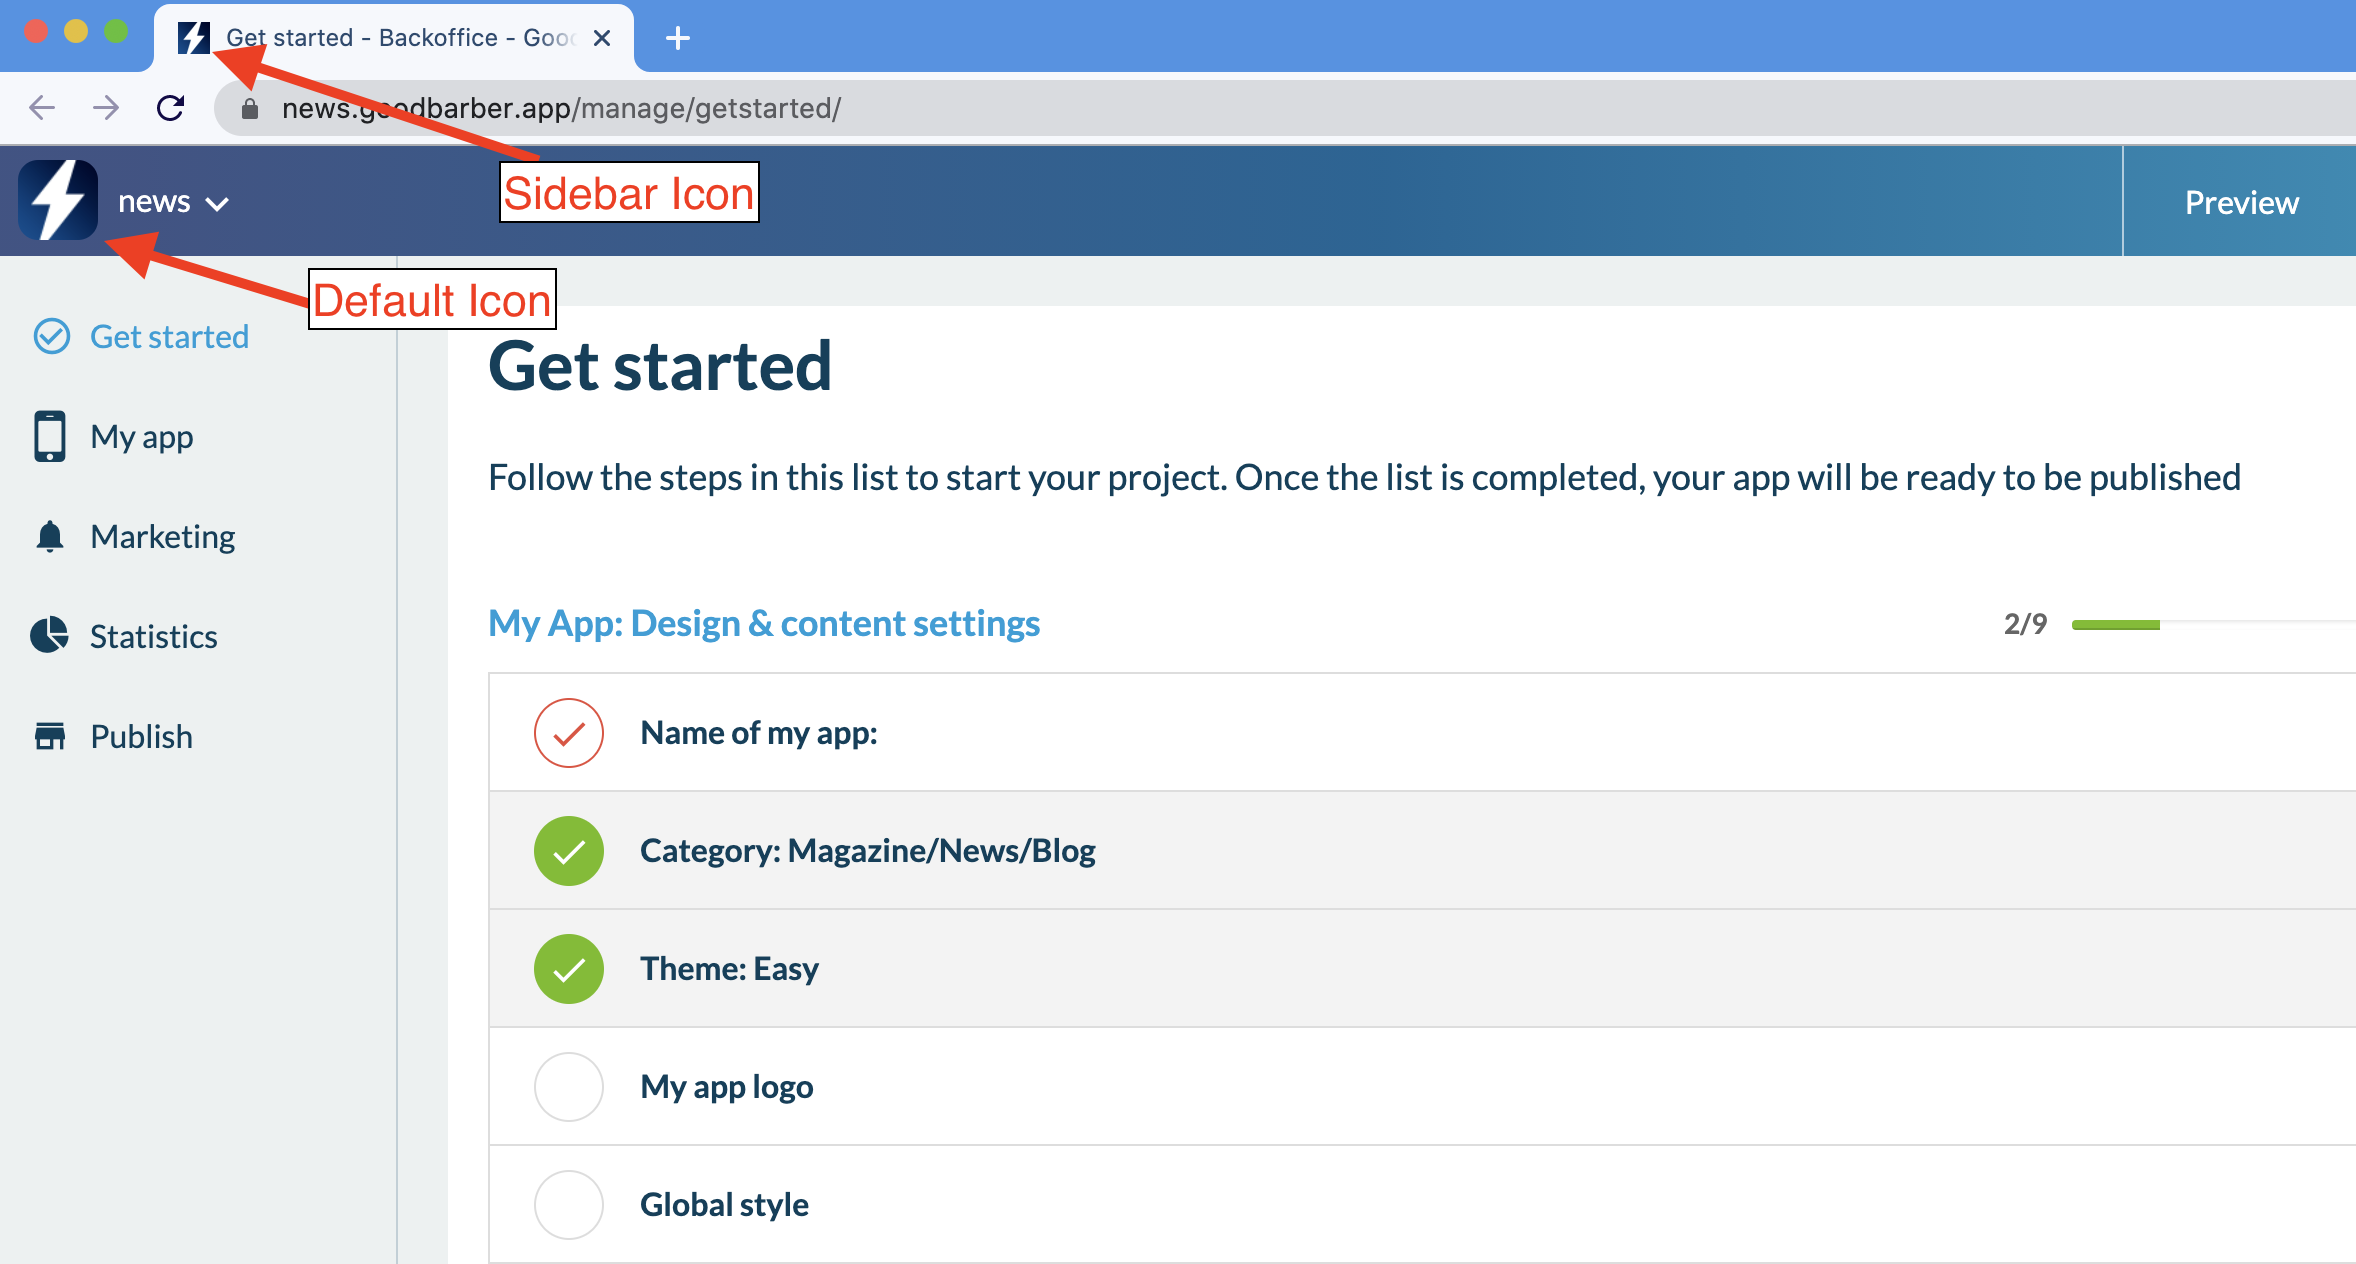Click the Get started checkmark circle icon
This screenshot has width=2356, height=1264.
tap(51, 336)
